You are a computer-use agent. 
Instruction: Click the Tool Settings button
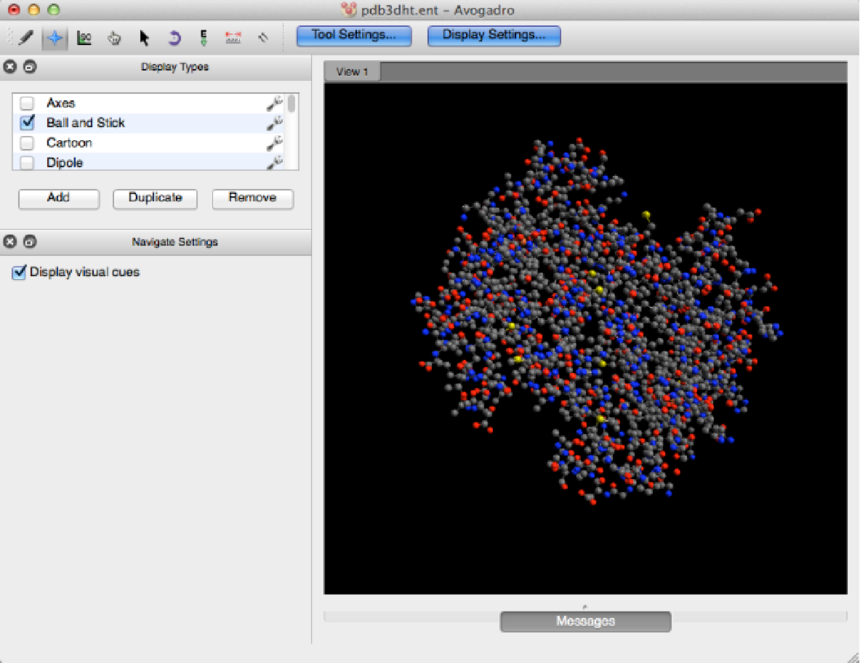click(354, 35)
